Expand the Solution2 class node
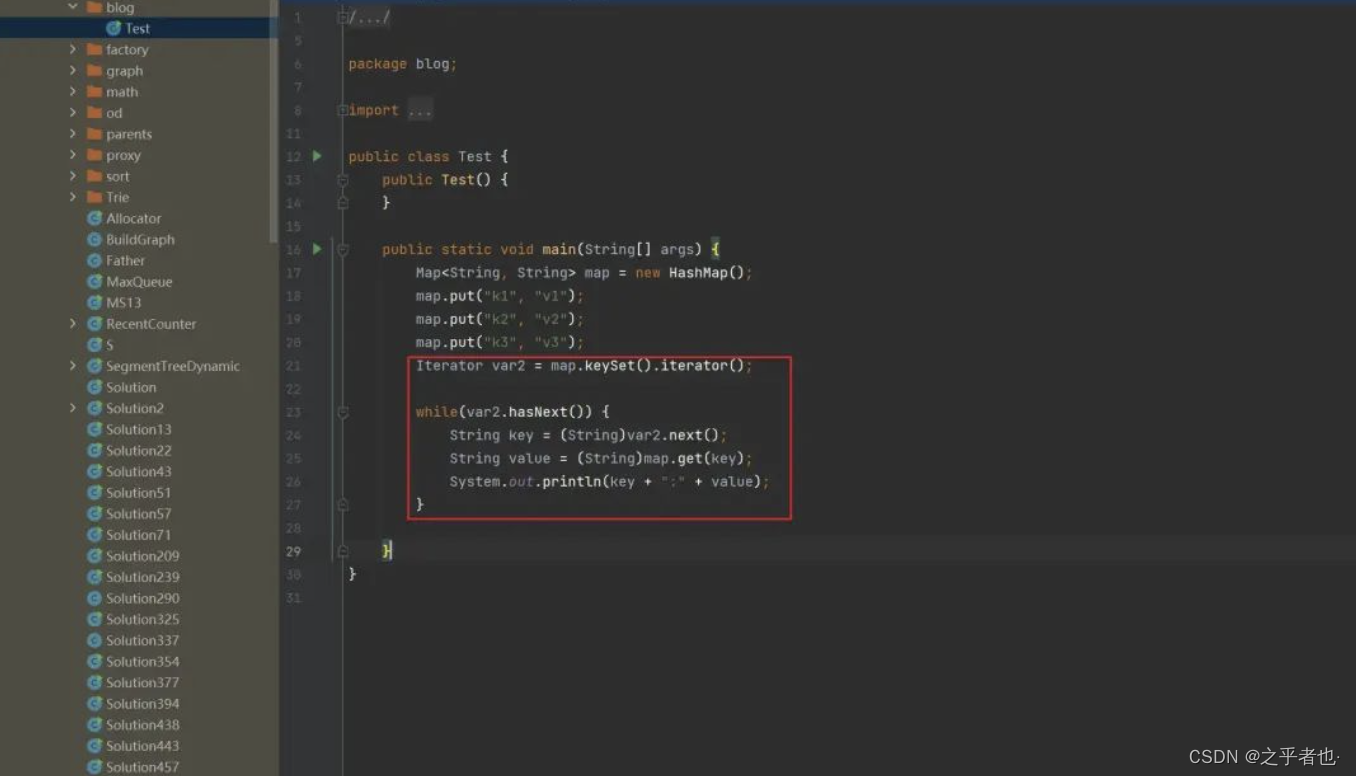The height and width of the screenshot is (776, 1356). [x=72, y=408]
